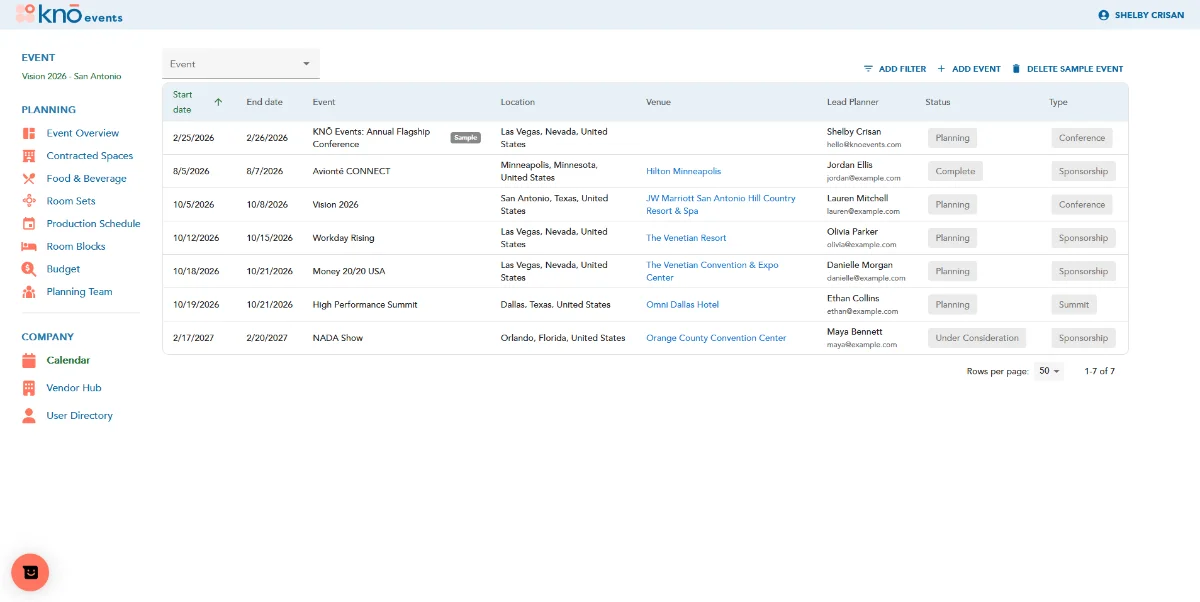Click Planning status in Vision 2026 row
Screen dimensions: 1200x602
(x=952, y=205)
